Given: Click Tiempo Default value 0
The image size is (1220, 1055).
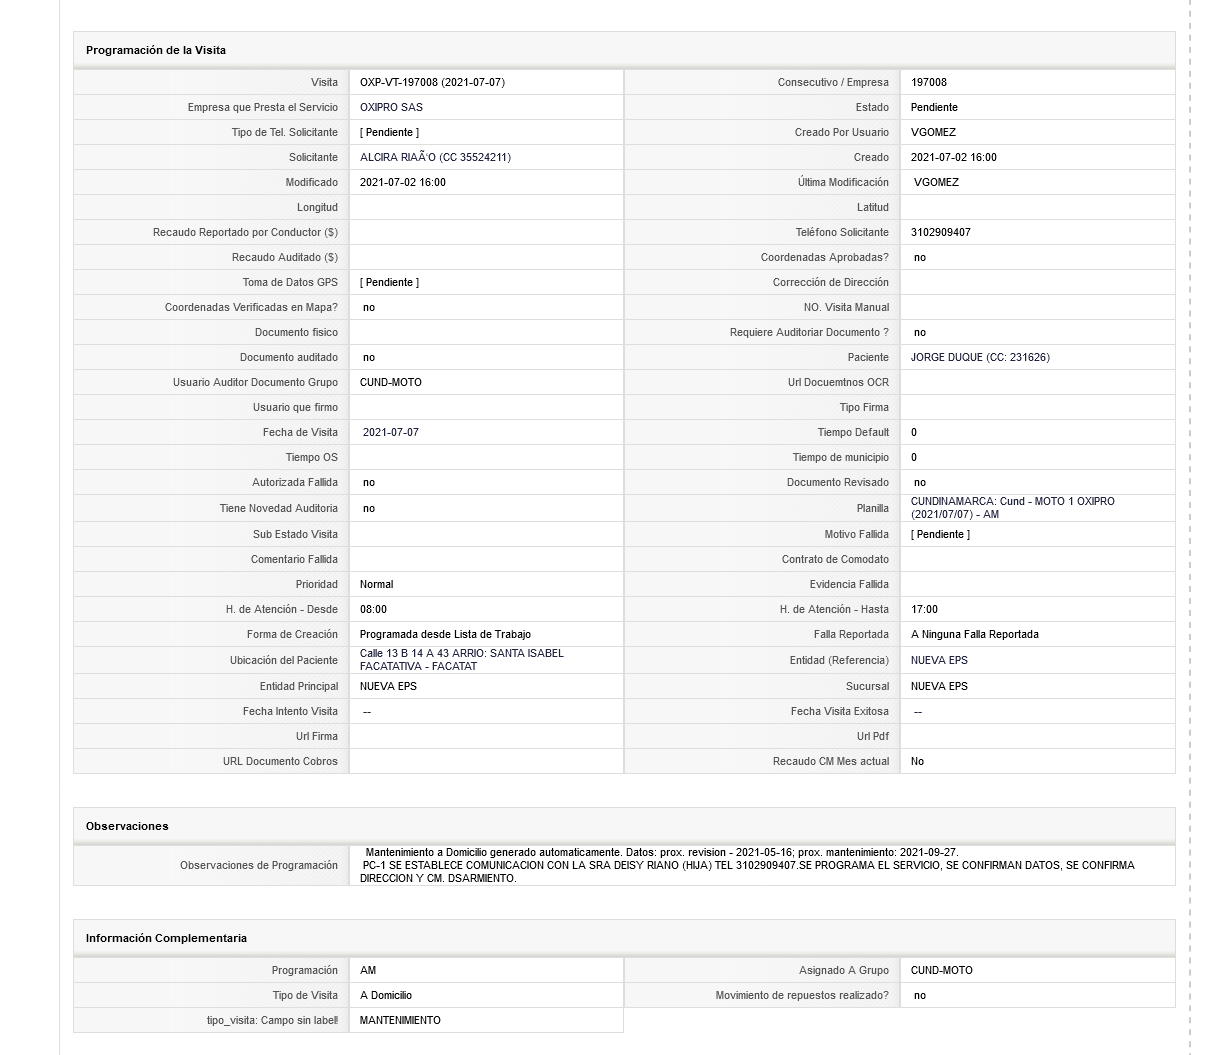Looking at the screenshot, I should click(914, 432).
